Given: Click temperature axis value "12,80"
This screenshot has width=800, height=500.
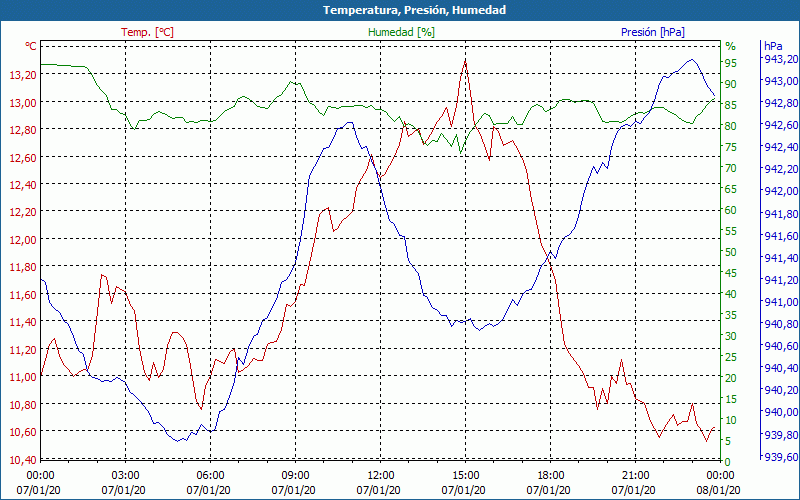Looking at the screenshot, I should [x=23, y=130].
